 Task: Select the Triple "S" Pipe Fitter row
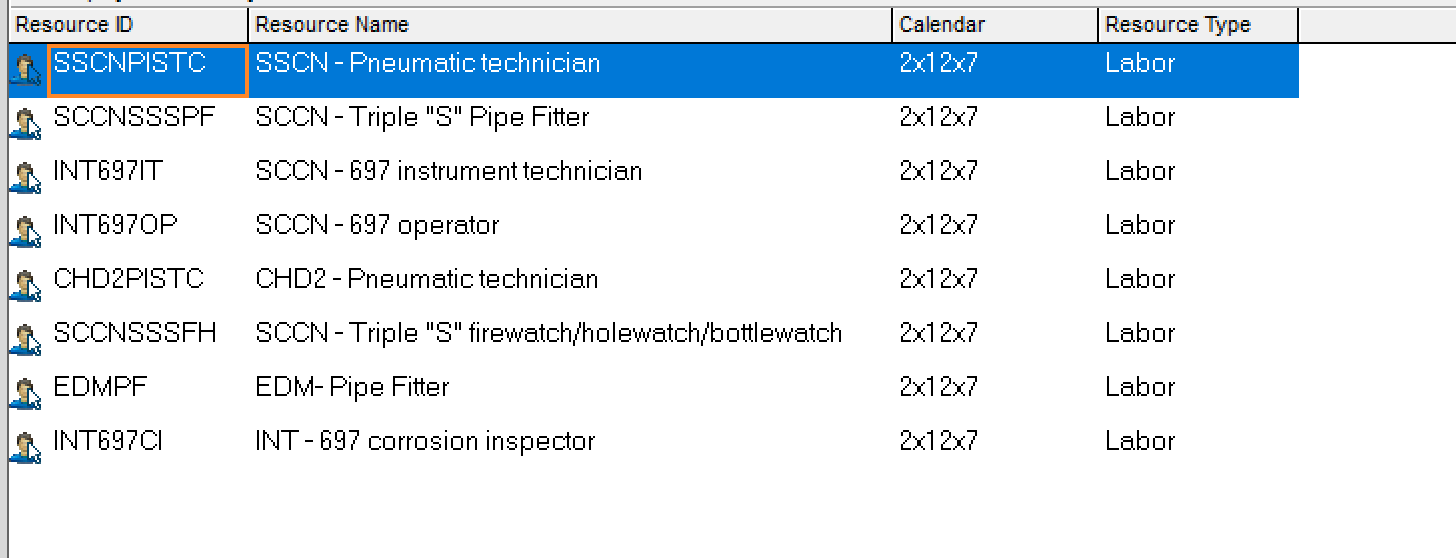point(653,117)
